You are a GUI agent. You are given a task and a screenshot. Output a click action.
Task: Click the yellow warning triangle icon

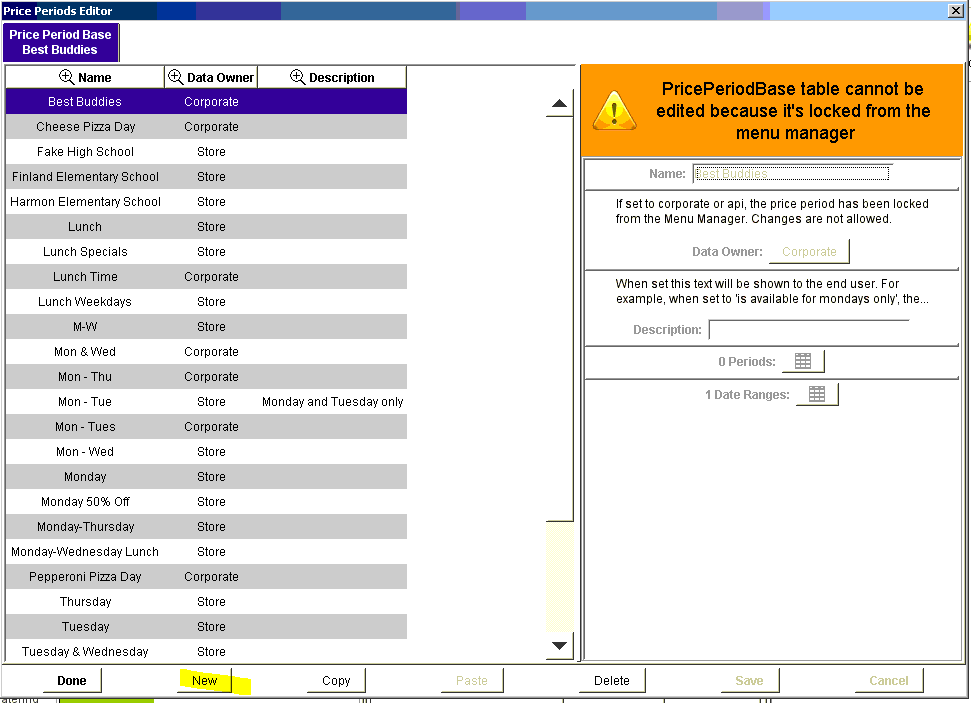pos(614,110)
